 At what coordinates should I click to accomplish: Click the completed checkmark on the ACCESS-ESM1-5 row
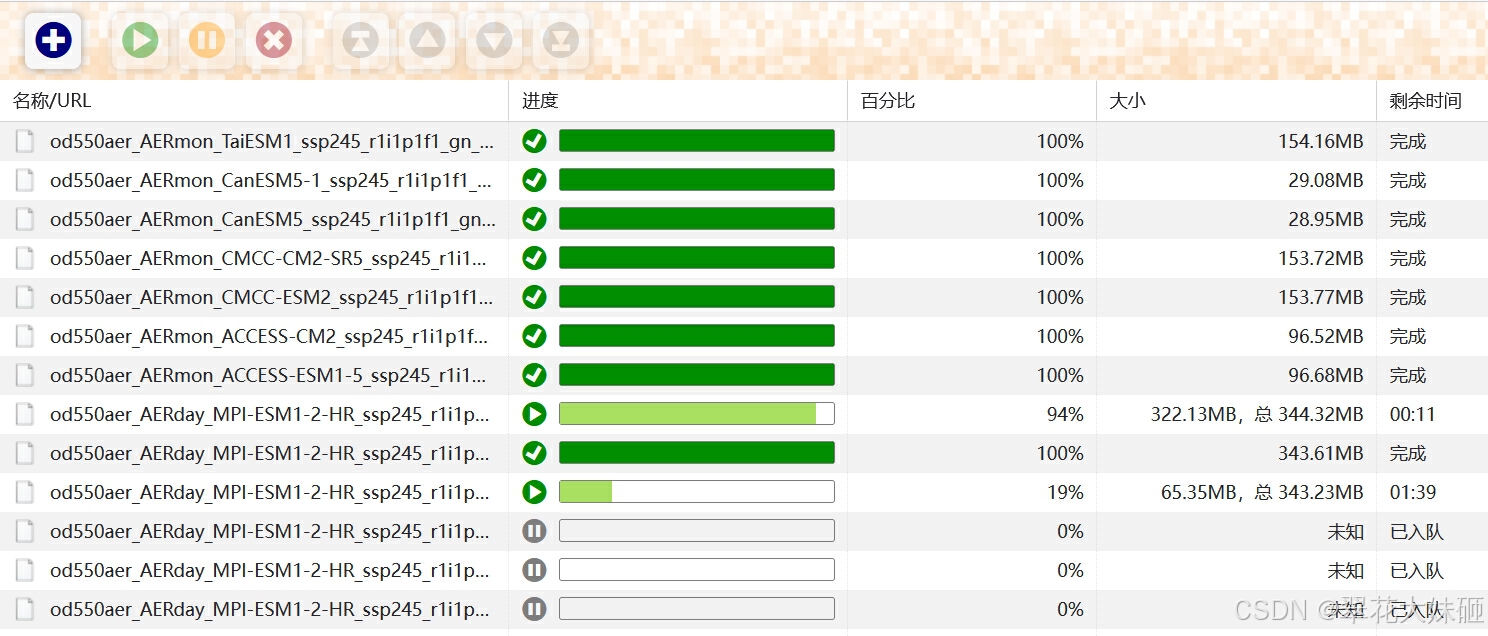(x=535, y=375)
